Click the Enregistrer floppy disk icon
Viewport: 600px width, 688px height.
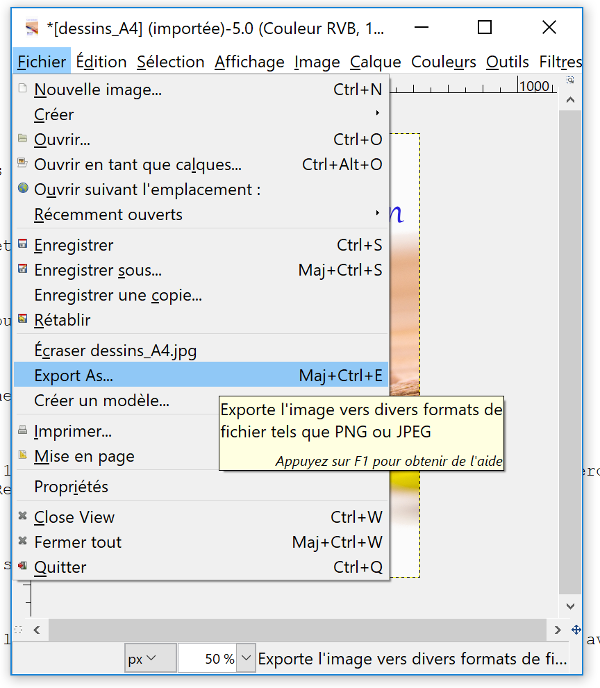(22, 244)
